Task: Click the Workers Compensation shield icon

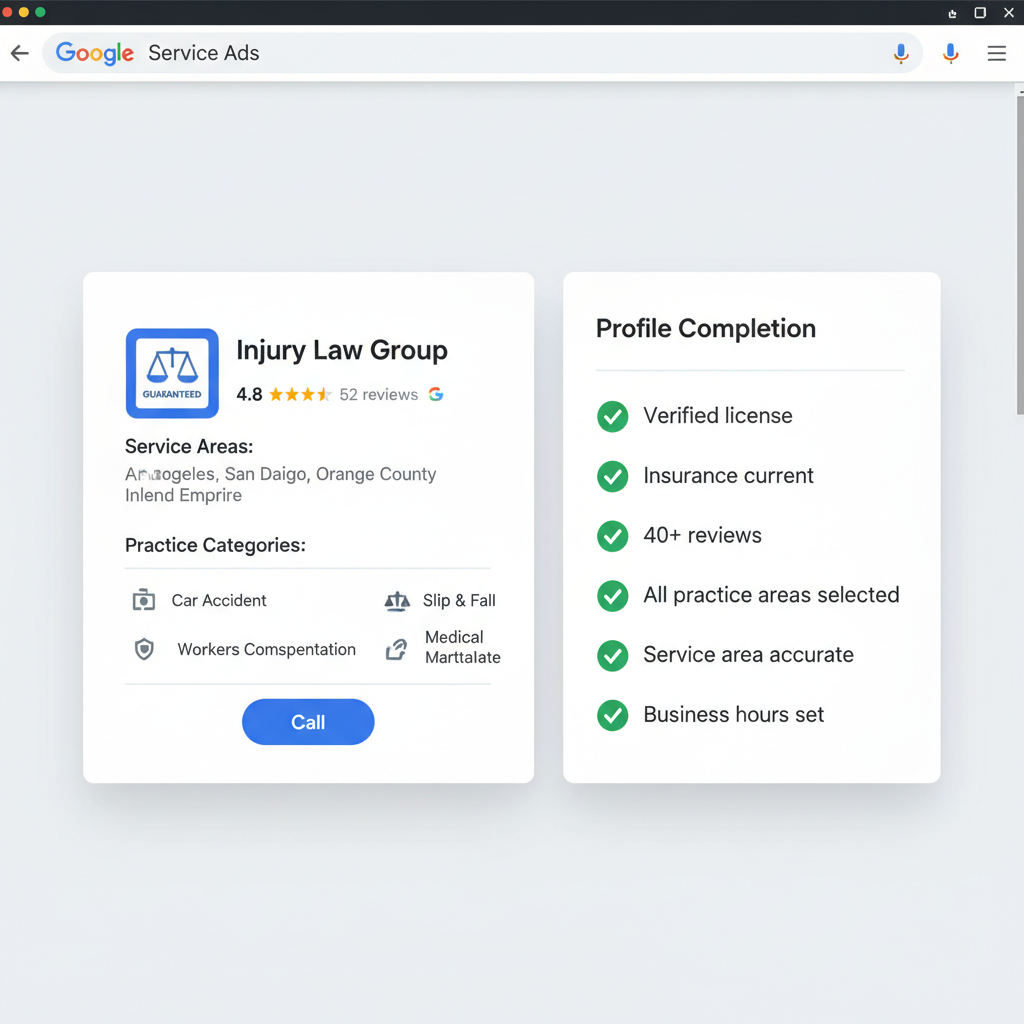Action: (144, 649)
